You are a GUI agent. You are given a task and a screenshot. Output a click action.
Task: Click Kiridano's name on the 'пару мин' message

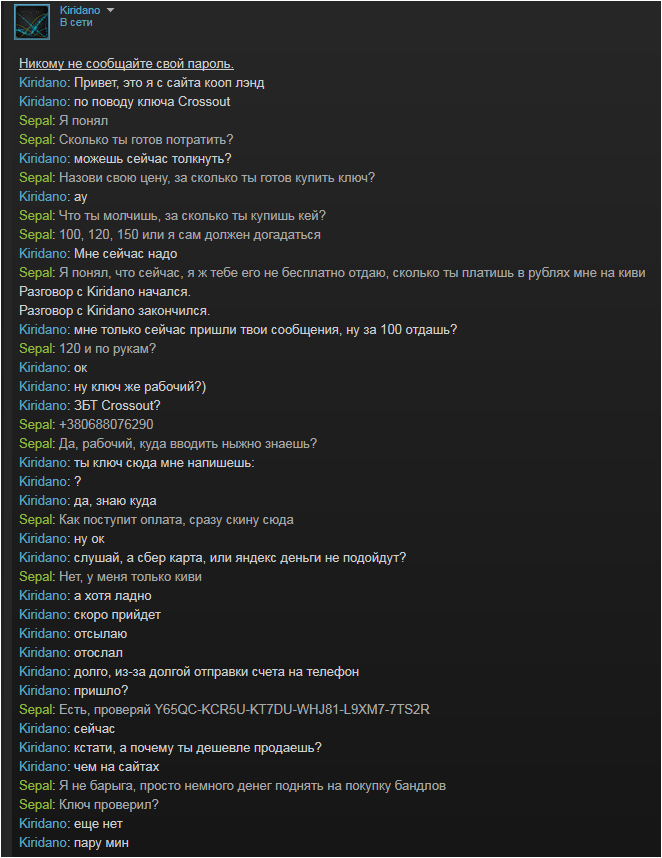click(43, 843)
